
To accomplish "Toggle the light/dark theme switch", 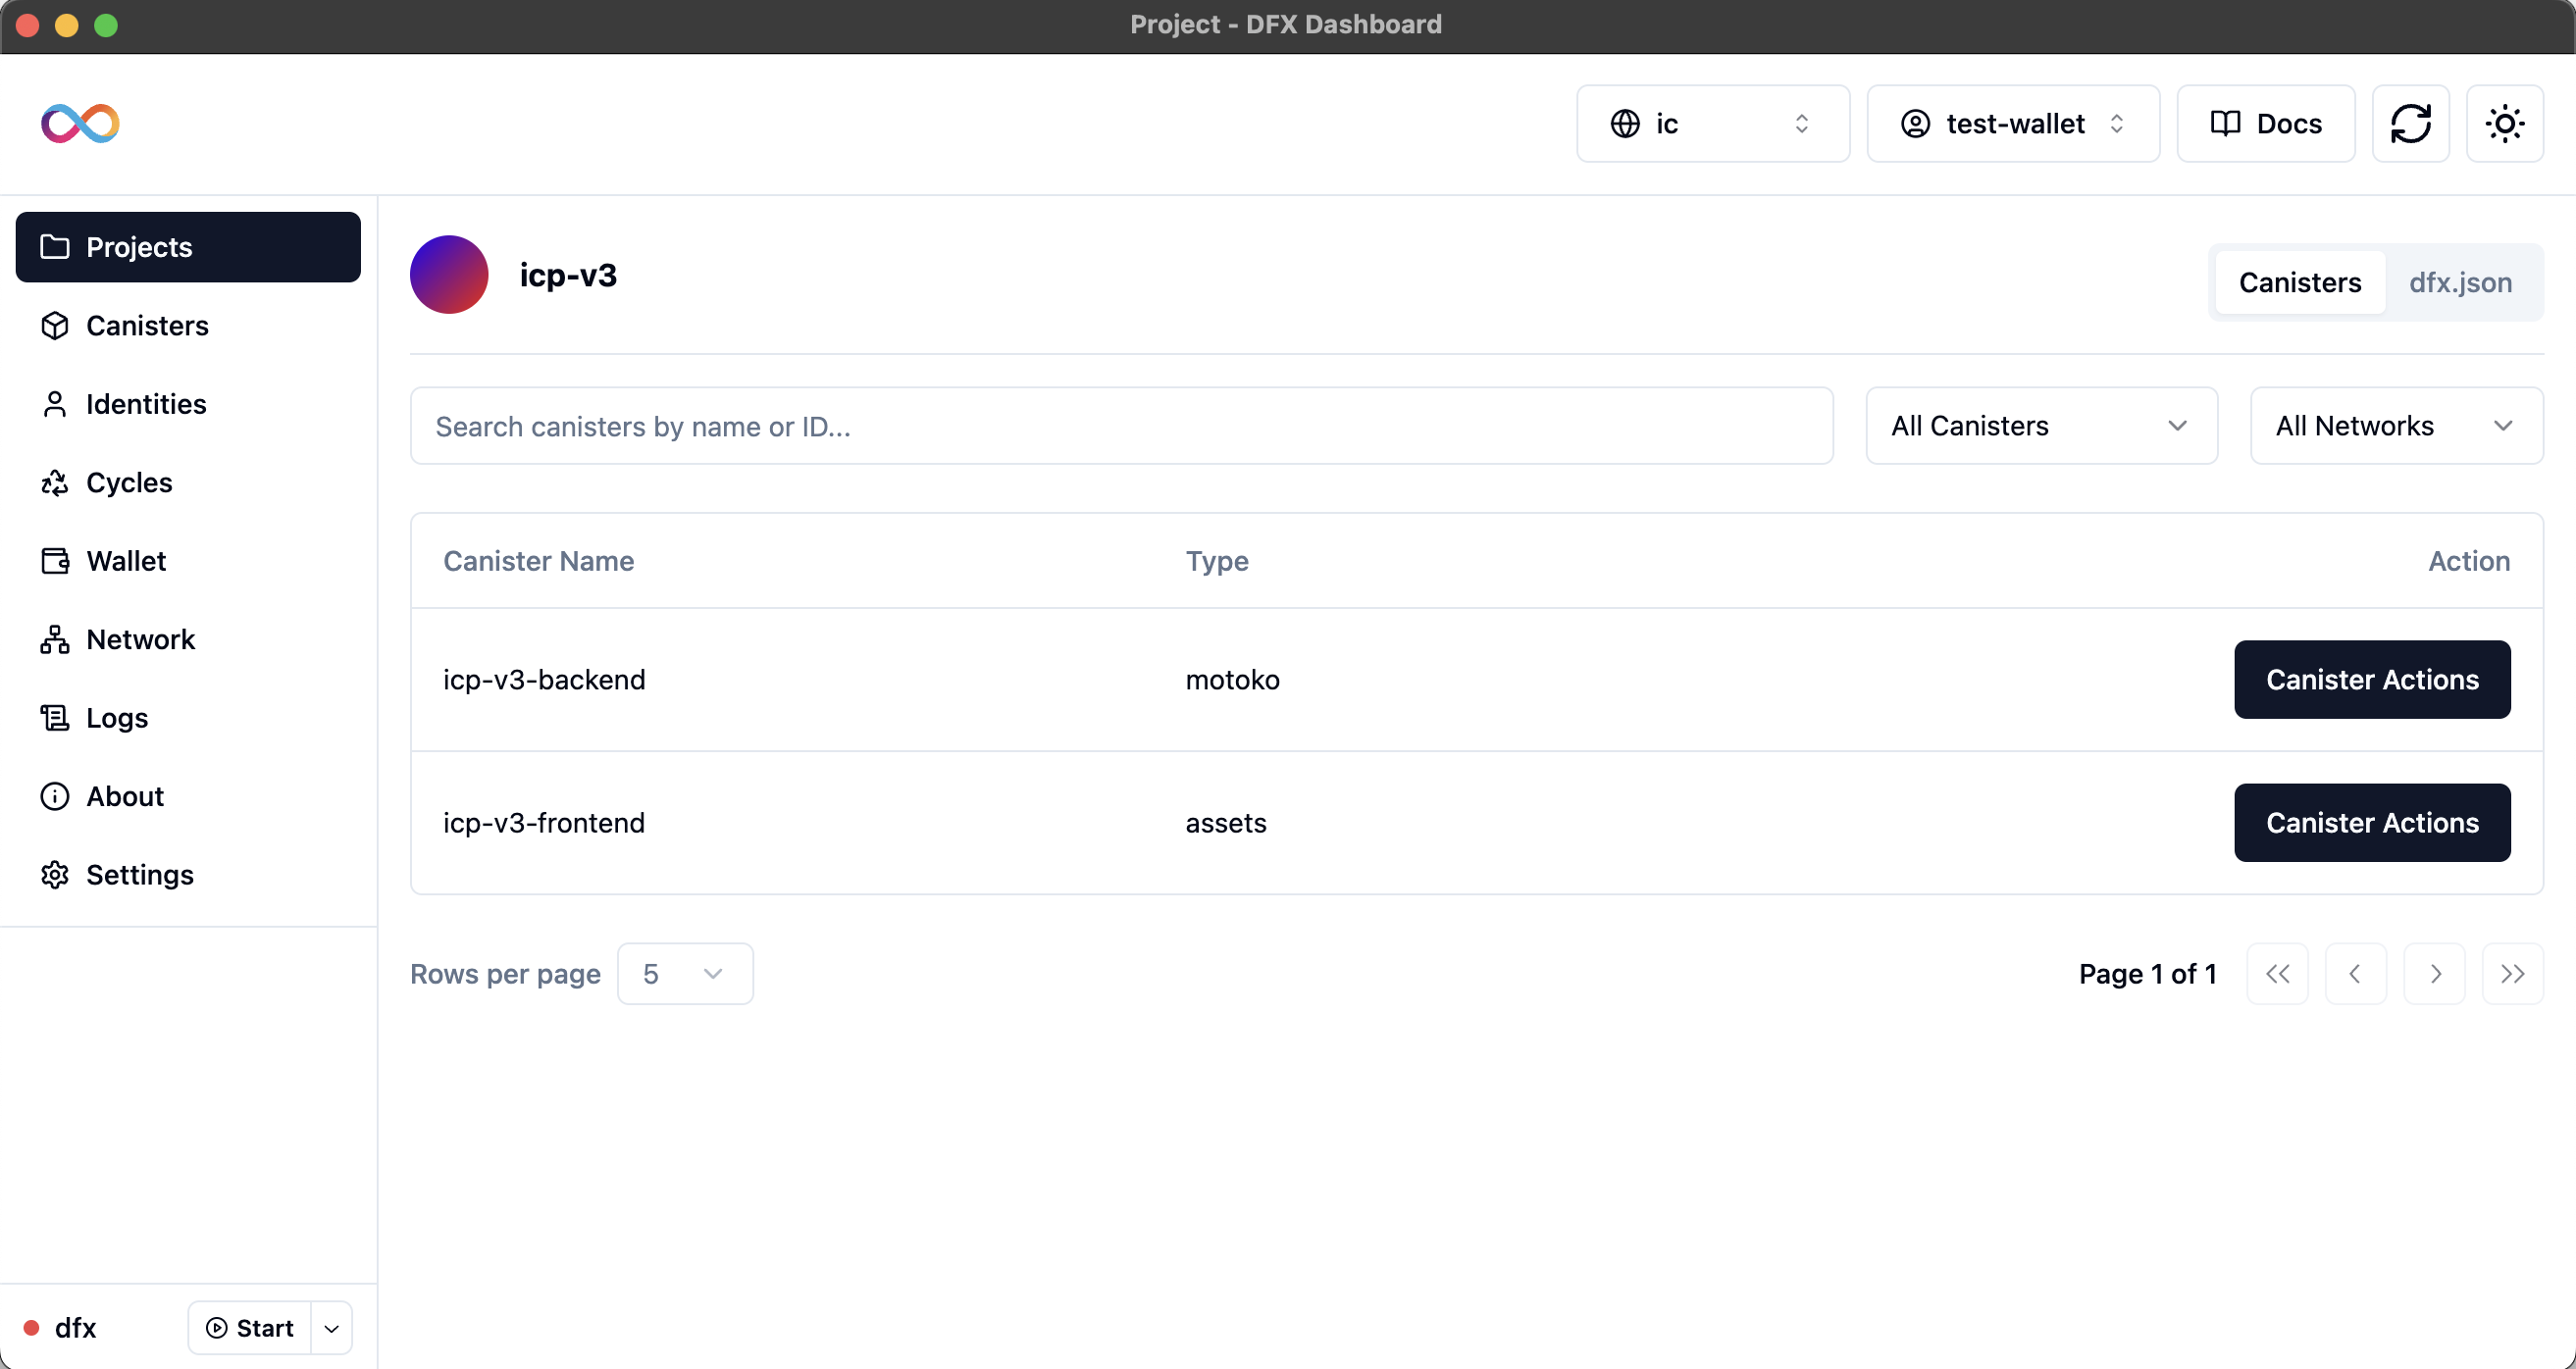I will (2504, 123).
